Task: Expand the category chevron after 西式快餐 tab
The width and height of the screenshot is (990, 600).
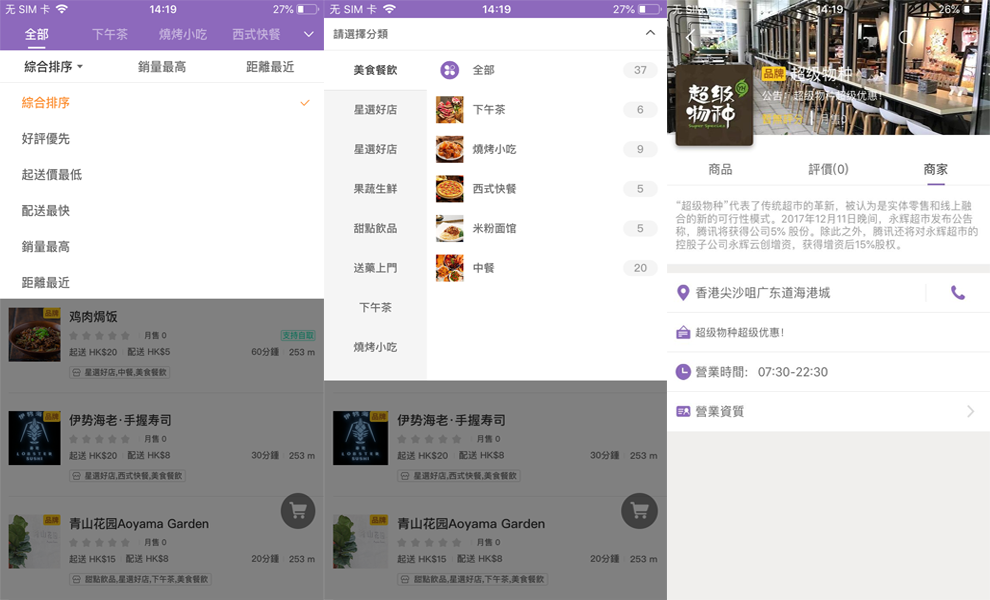Action: click(x=309, y=34)
